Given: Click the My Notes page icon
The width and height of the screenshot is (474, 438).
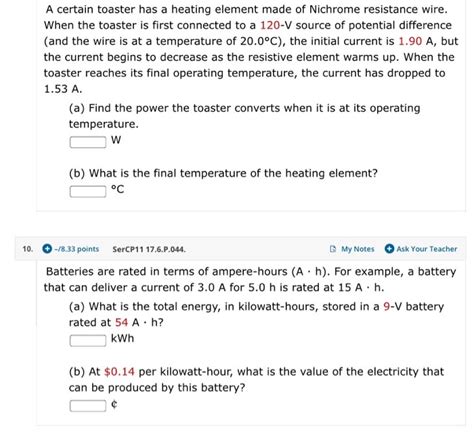Looking at the screenshot, I should click(332, 249).
